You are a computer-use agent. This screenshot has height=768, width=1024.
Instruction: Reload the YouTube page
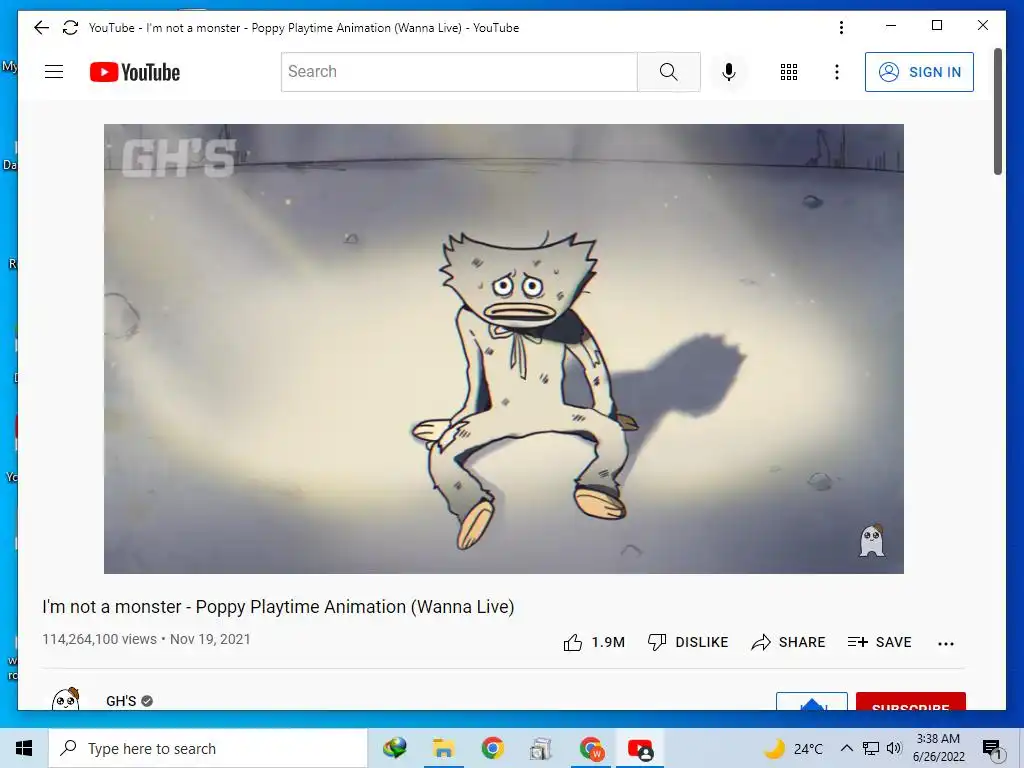click(71, 27)
